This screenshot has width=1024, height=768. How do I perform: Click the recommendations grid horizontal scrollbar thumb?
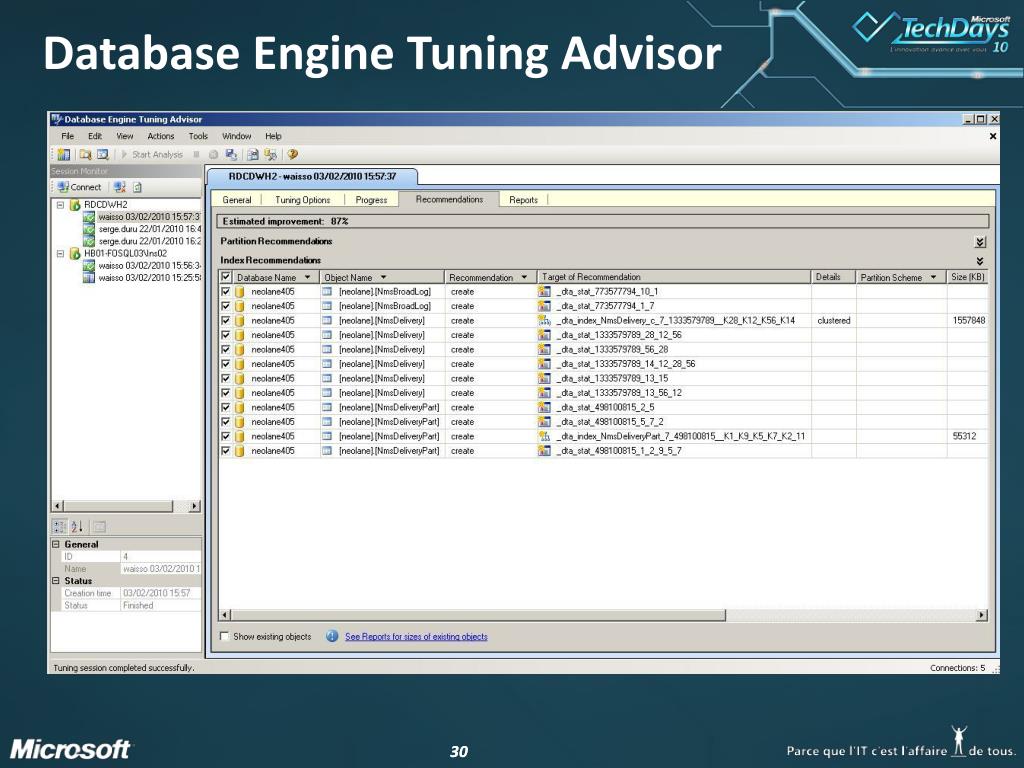pyautogui.click(x=478, y=615)
